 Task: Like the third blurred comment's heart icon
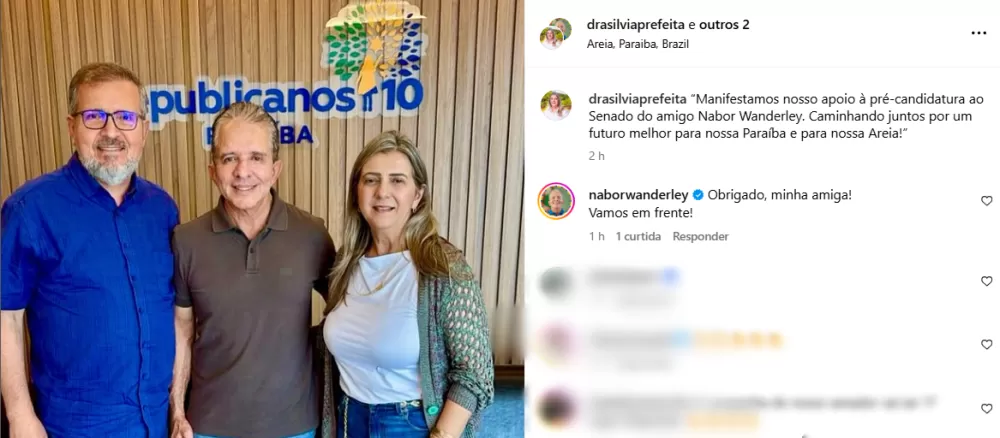point(987,409)
